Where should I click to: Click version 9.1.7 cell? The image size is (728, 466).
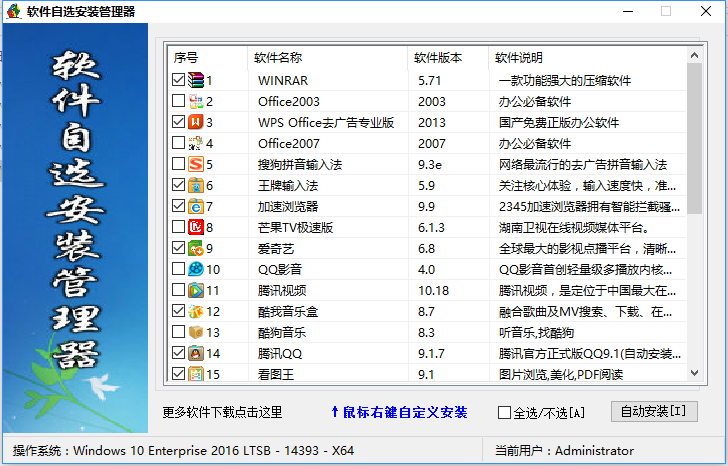[x=431, y=354]
